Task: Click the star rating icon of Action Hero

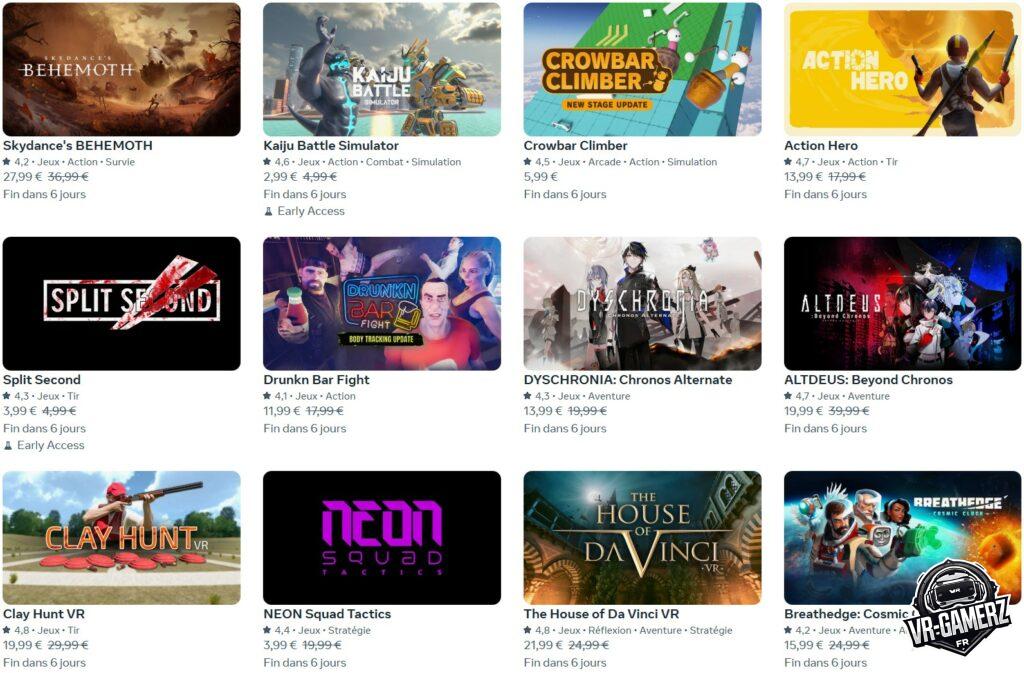Action: click(x=788, y=161)
